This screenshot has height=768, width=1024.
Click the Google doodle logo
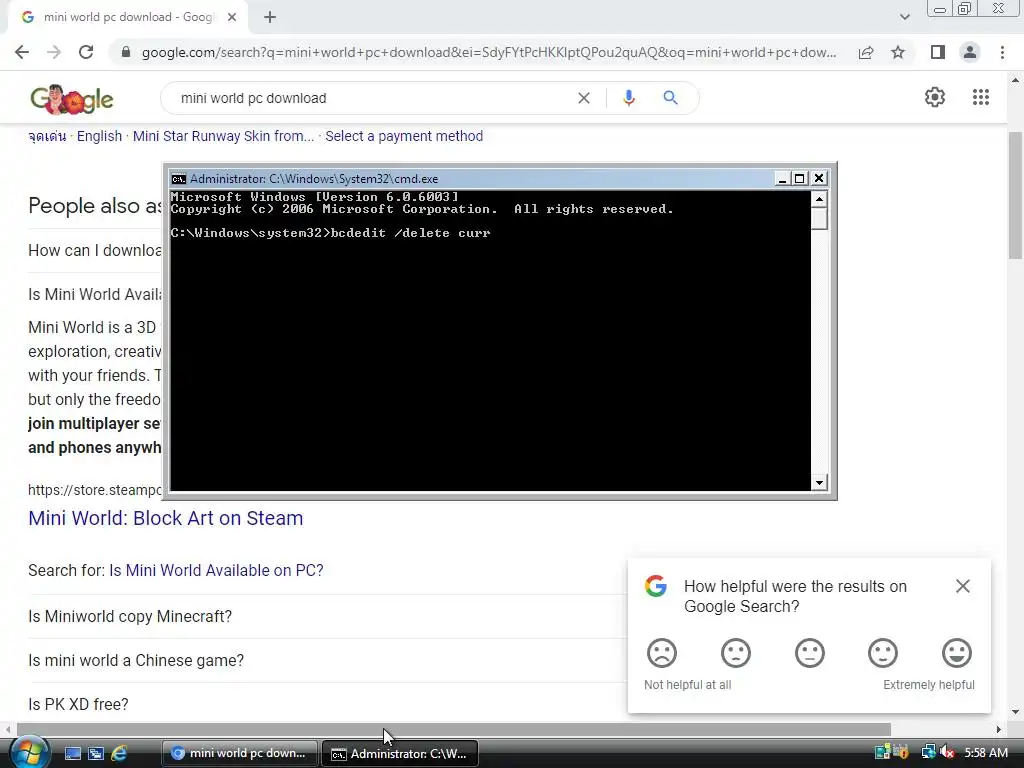(x=72, y=99)
